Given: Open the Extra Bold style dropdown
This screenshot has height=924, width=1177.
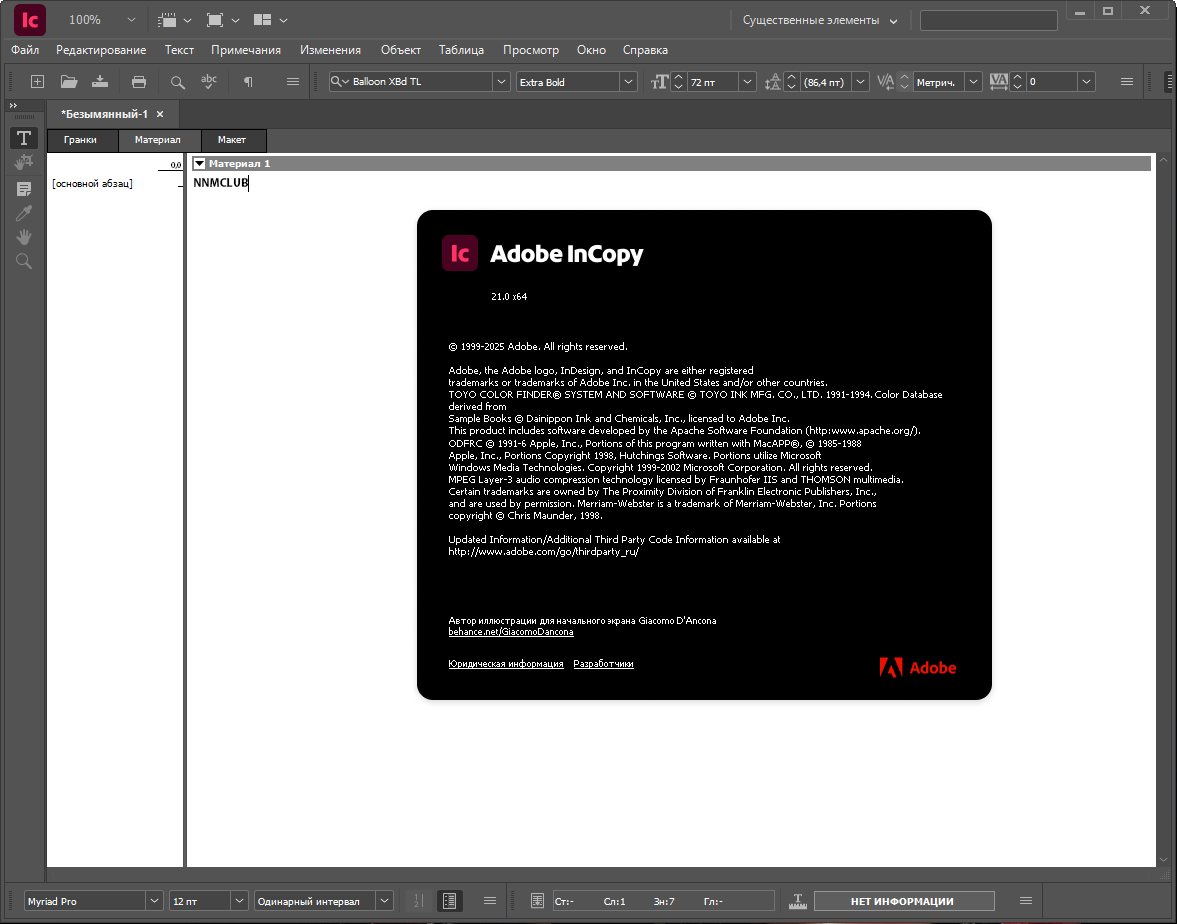Looking at the screenshot, I should (x=629, y=82).
